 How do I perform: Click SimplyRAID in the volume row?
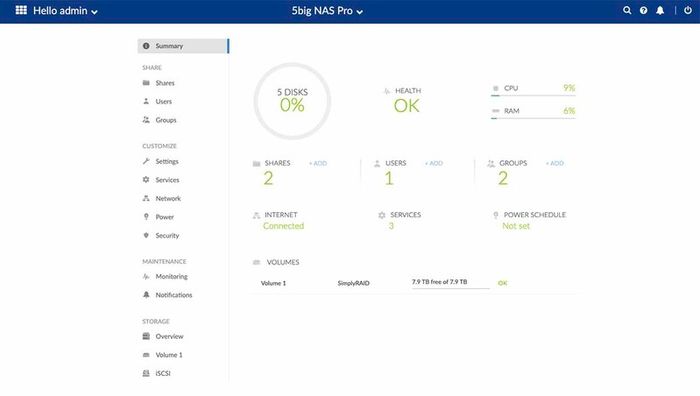point(353,283)
